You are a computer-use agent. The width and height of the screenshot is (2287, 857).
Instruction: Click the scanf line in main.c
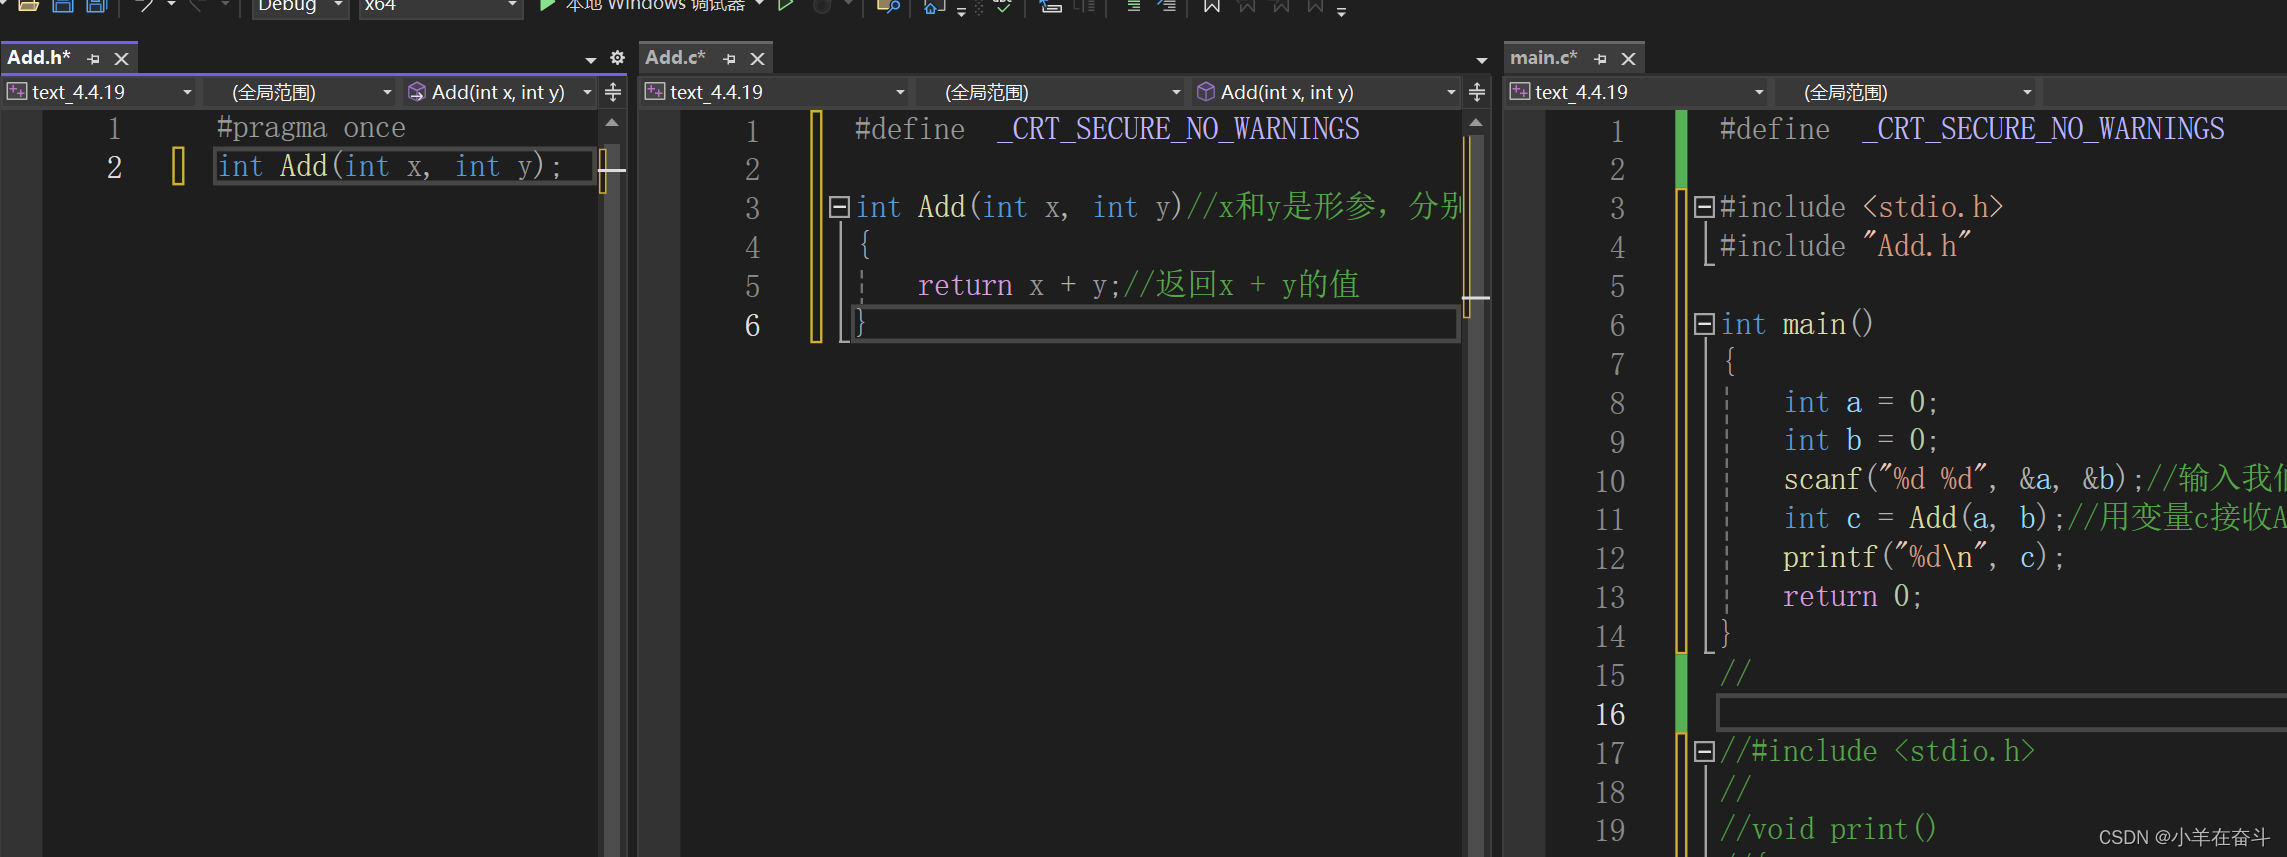tap(1963, 479)
